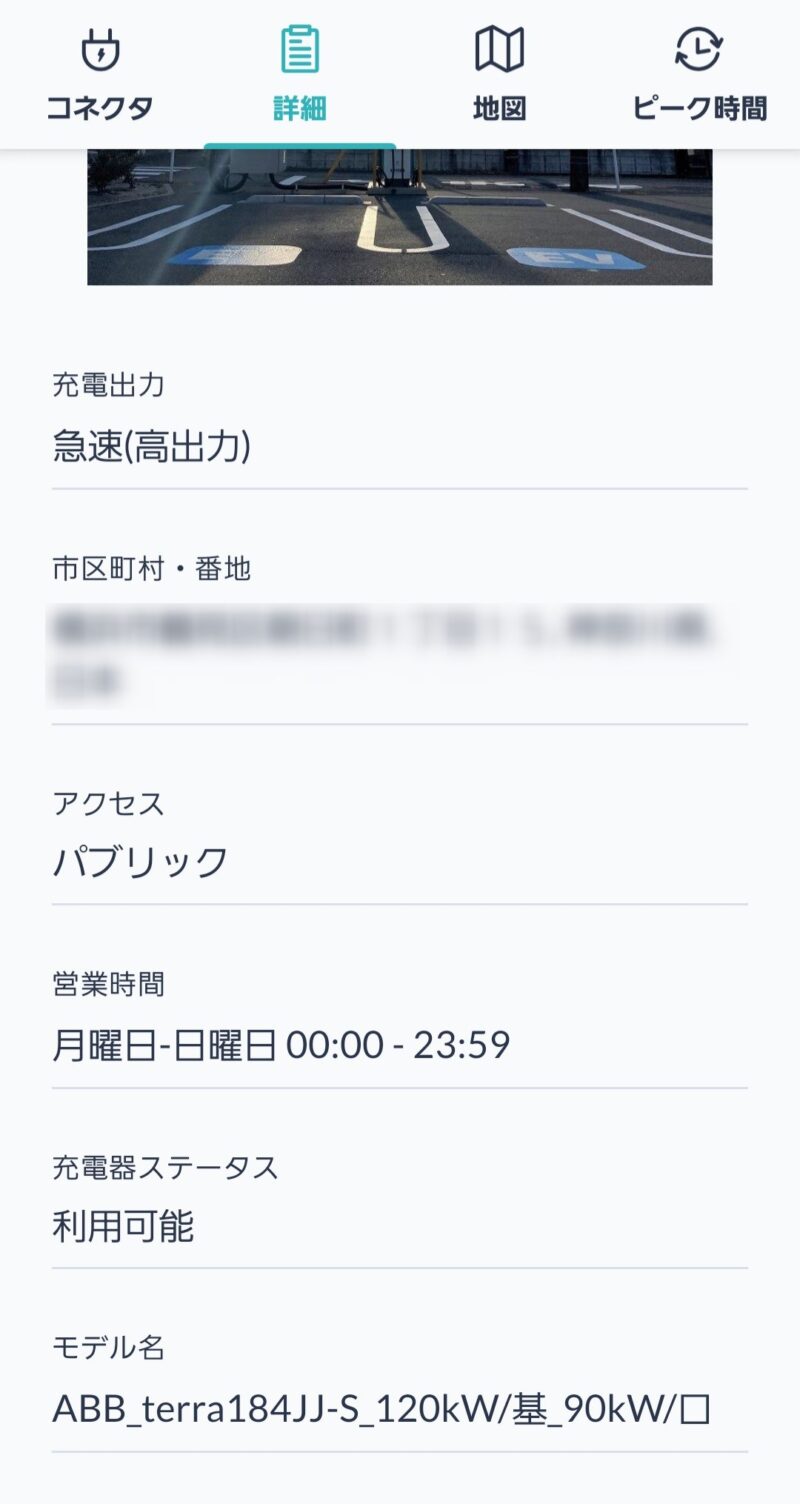Tap the 地図 folded map icon
The width and height of the screenshot is (800, 1504).
pos(499,49)
